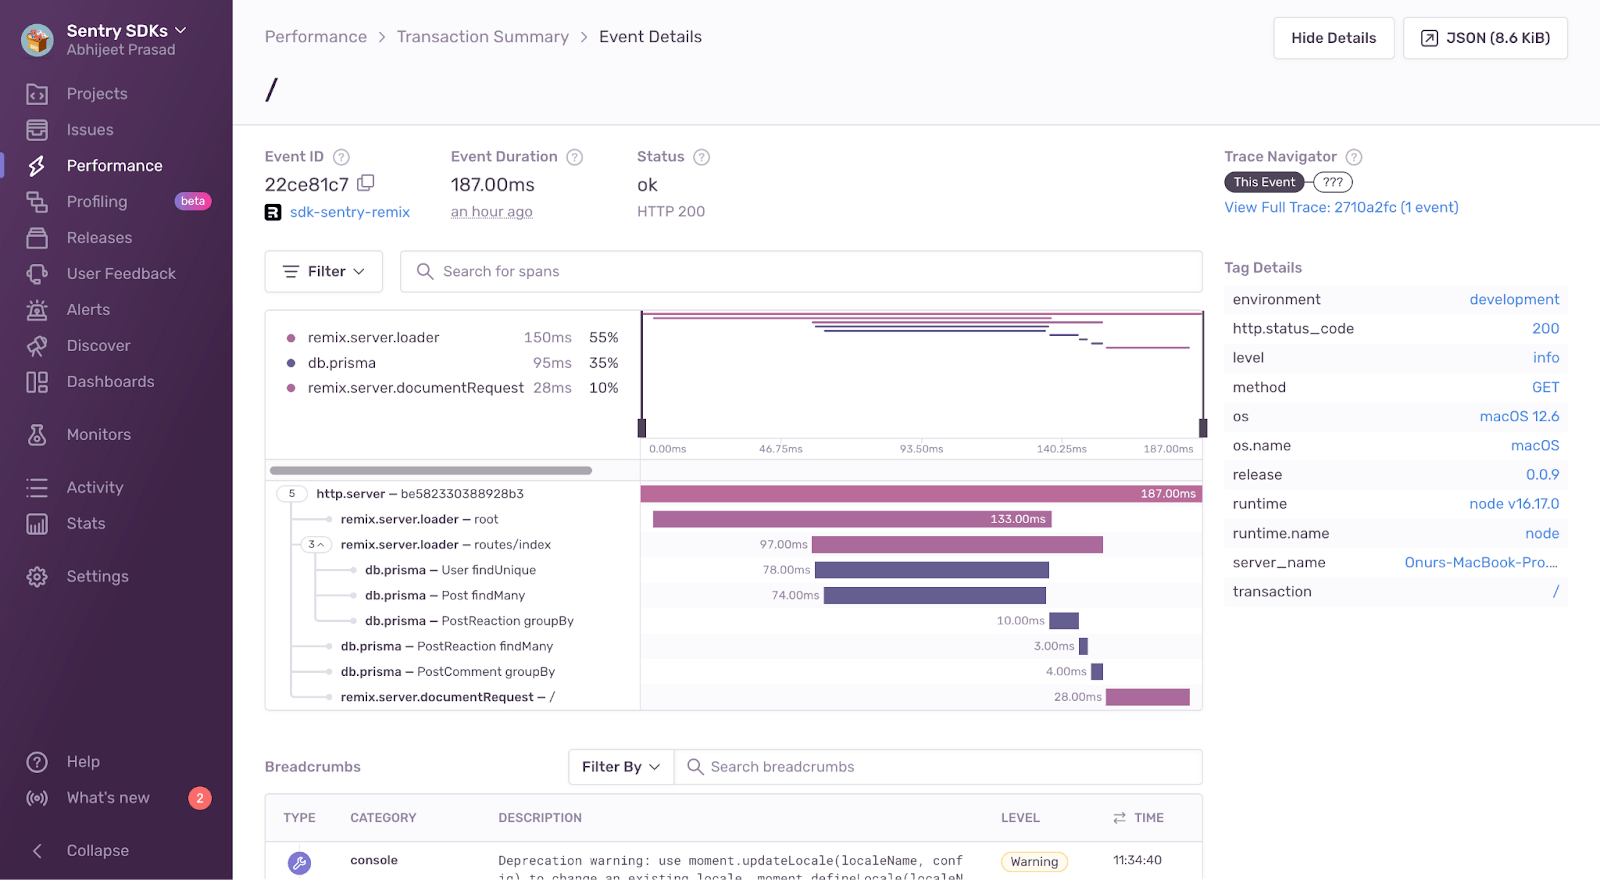This screenshot has width=1600, height=880.
Task: Open the Issues sidebar icon
Action: tap(37, 130)
